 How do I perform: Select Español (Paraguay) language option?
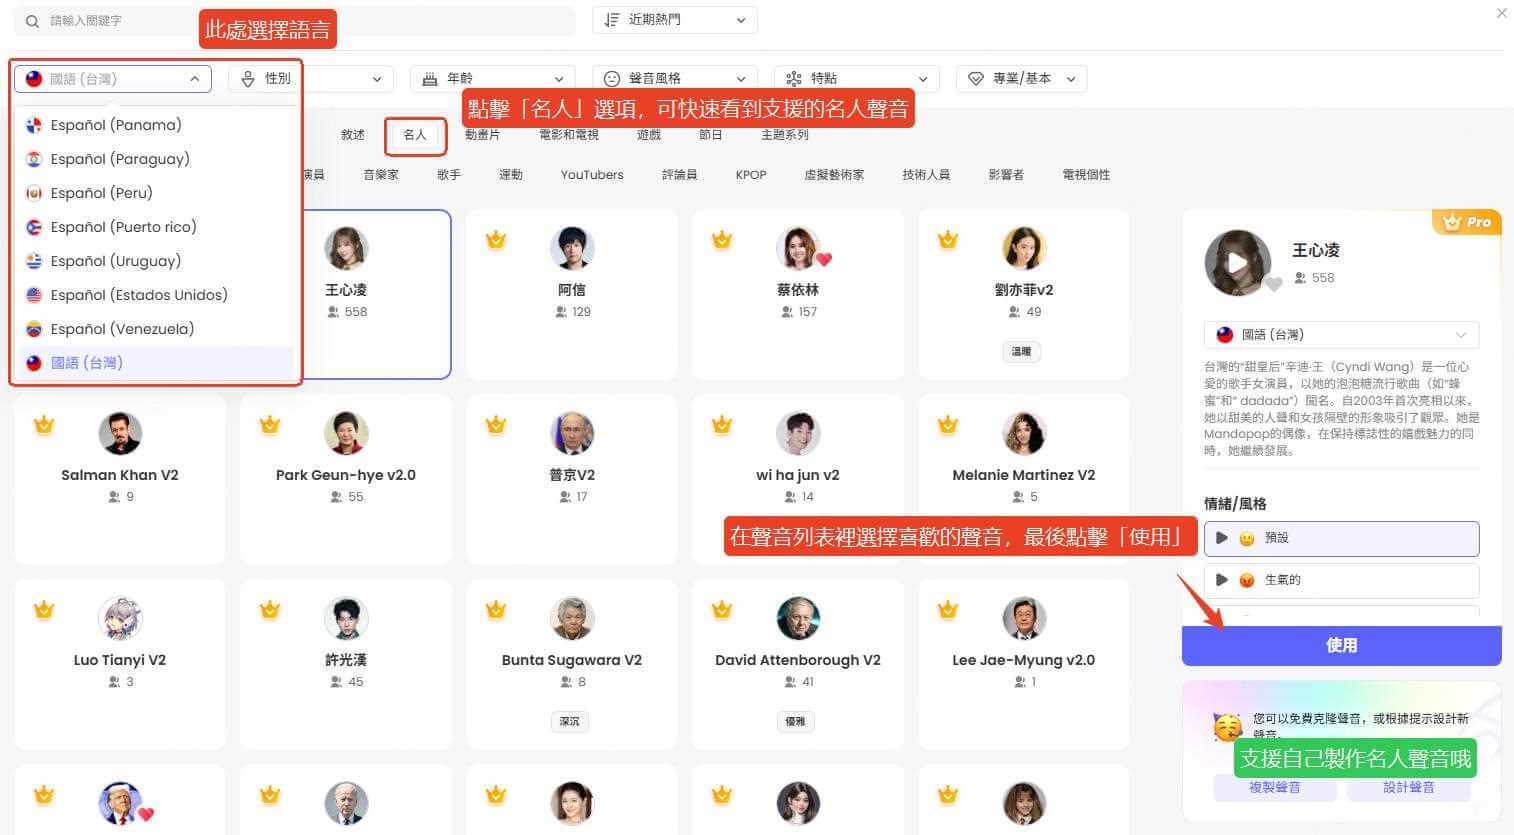(x=157, y=159)
